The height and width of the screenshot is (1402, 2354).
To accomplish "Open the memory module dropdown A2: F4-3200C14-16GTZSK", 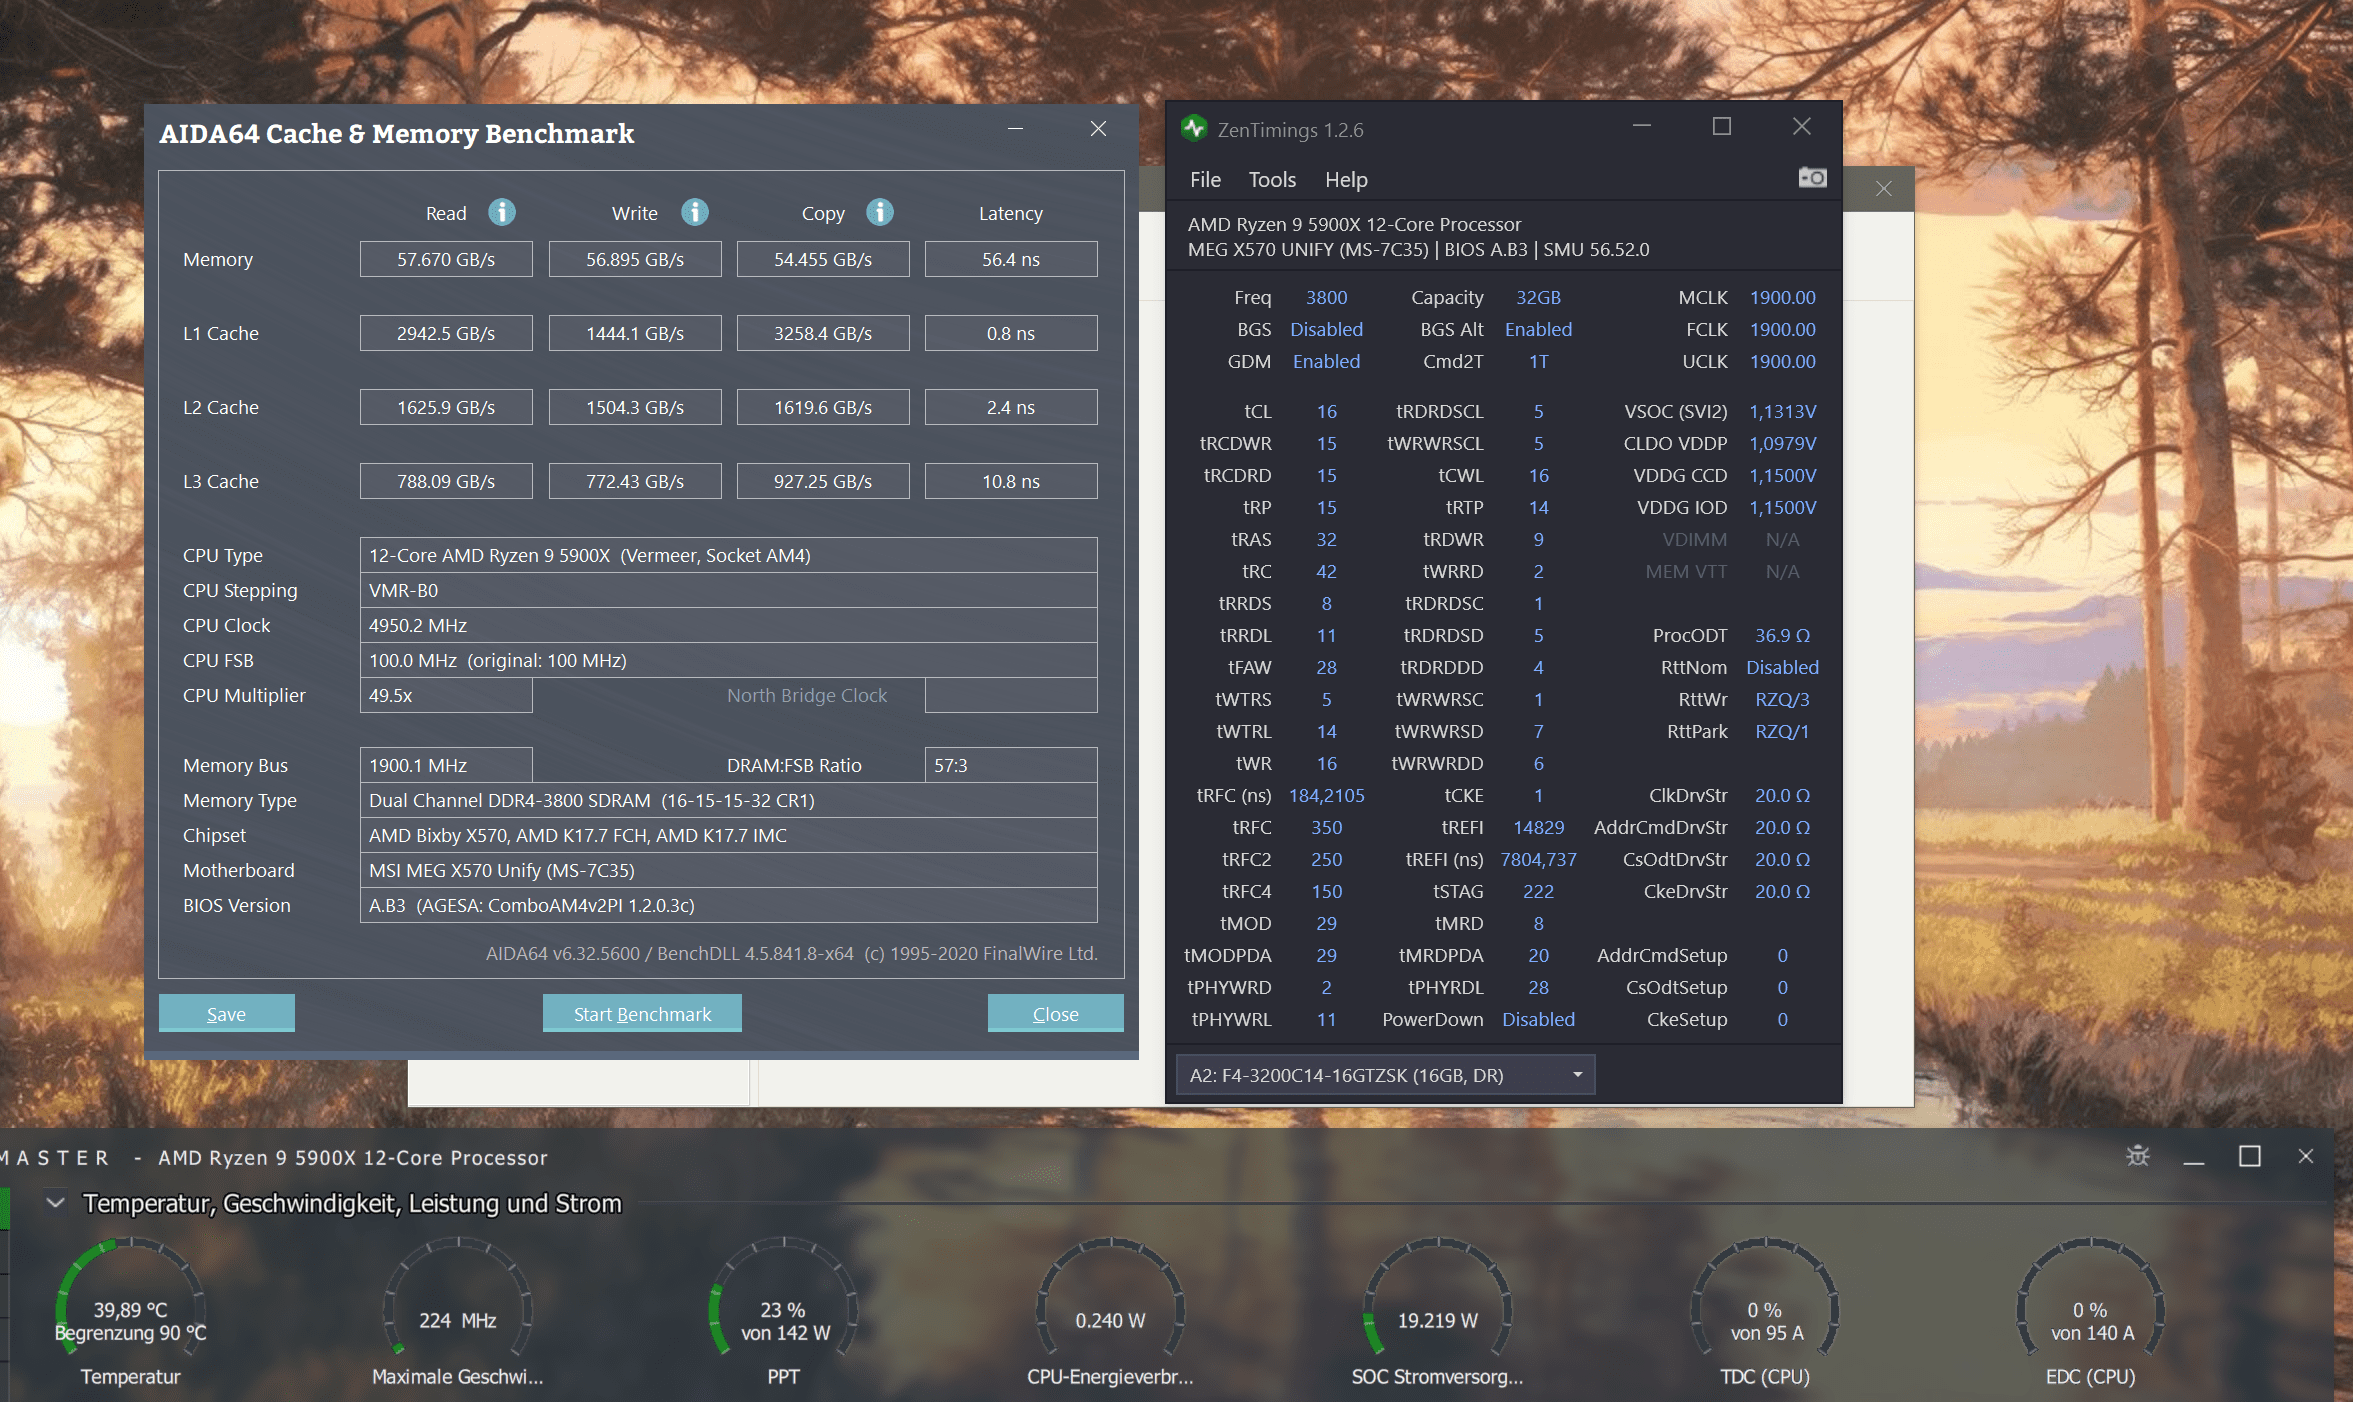I will click(x=1385, y=1075).
